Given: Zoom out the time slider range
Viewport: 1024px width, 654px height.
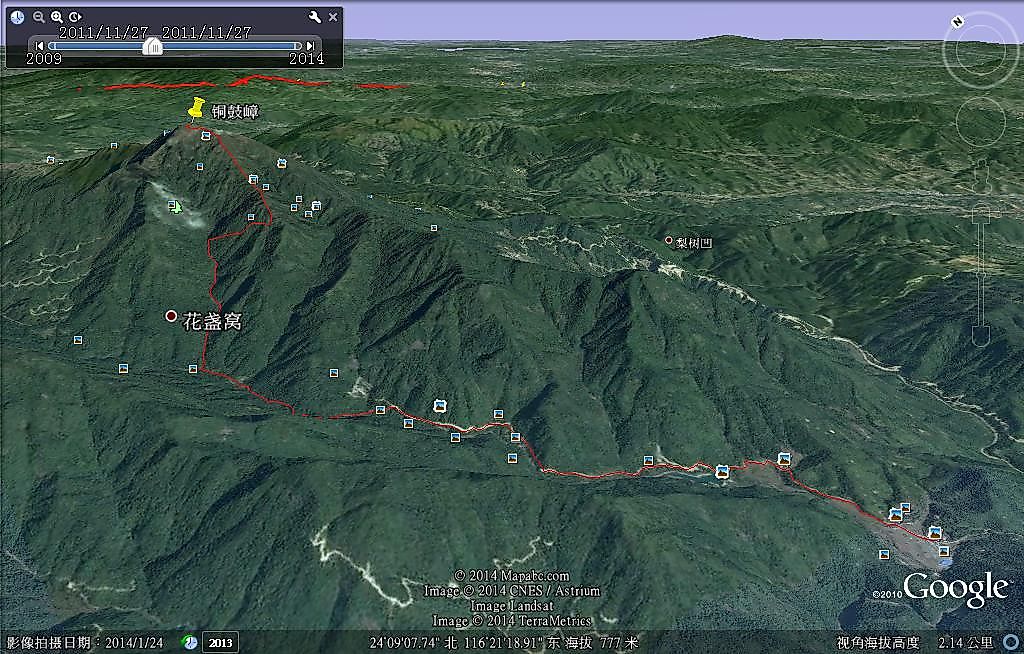Looking at the screenshot, I should pos(39,17).
